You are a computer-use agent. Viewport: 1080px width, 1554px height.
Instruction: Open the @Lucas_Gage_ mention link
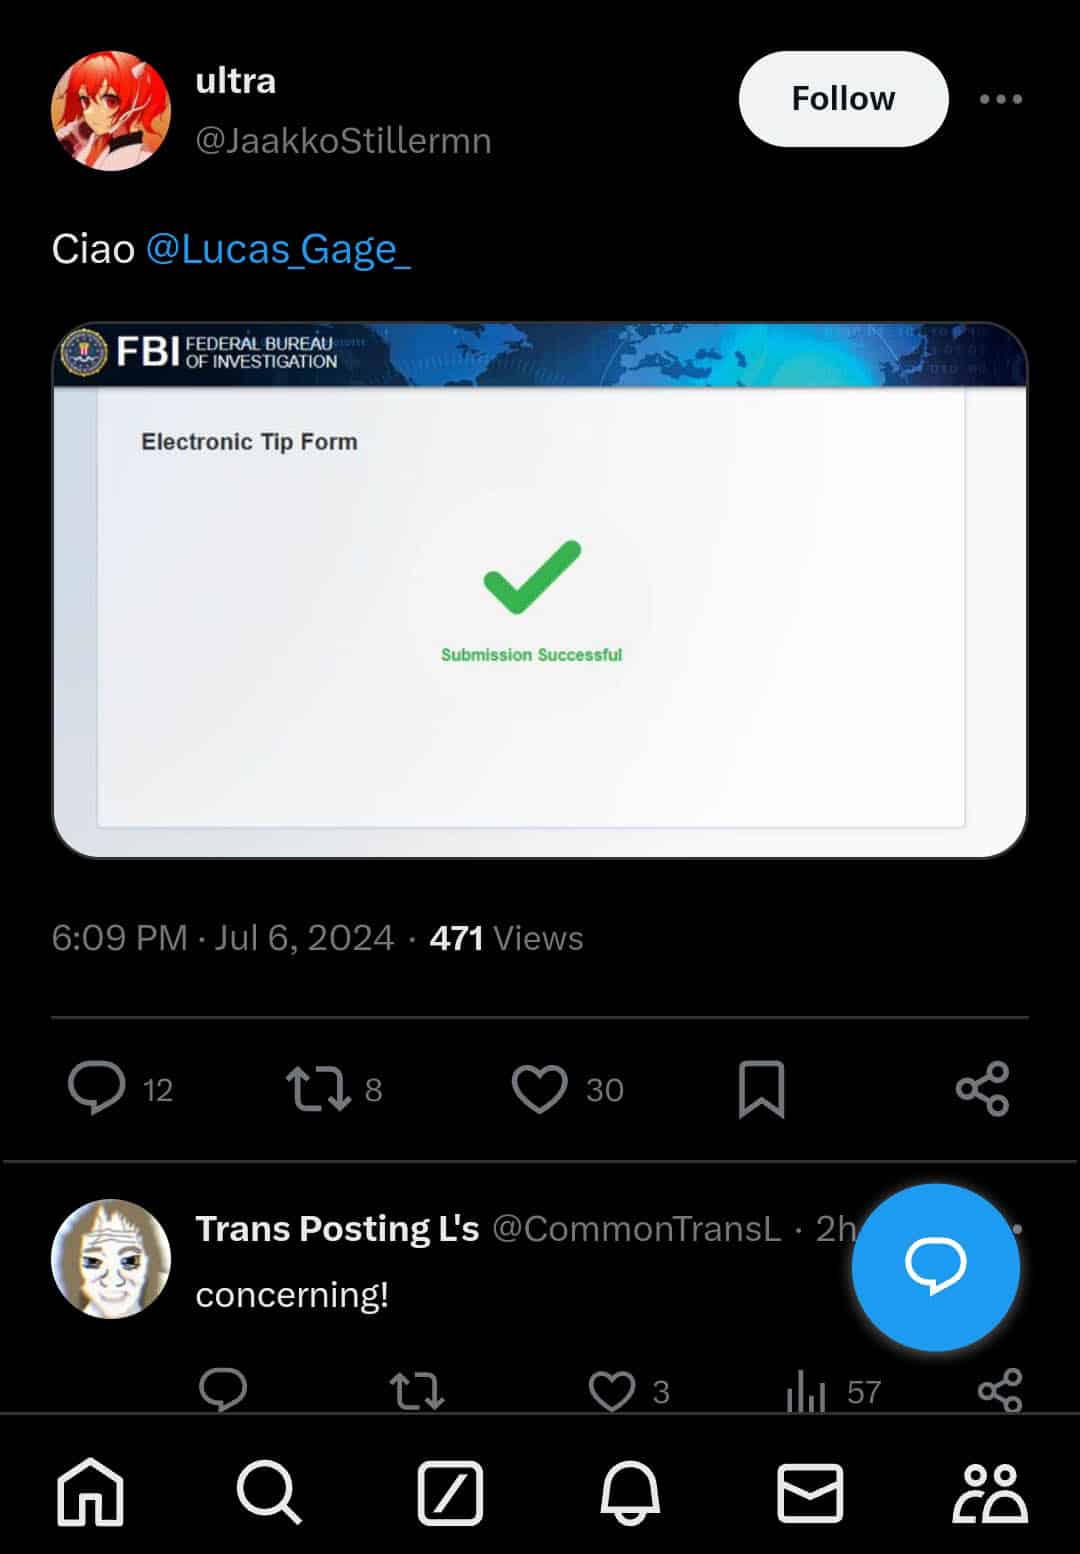(x=278, y=249)
